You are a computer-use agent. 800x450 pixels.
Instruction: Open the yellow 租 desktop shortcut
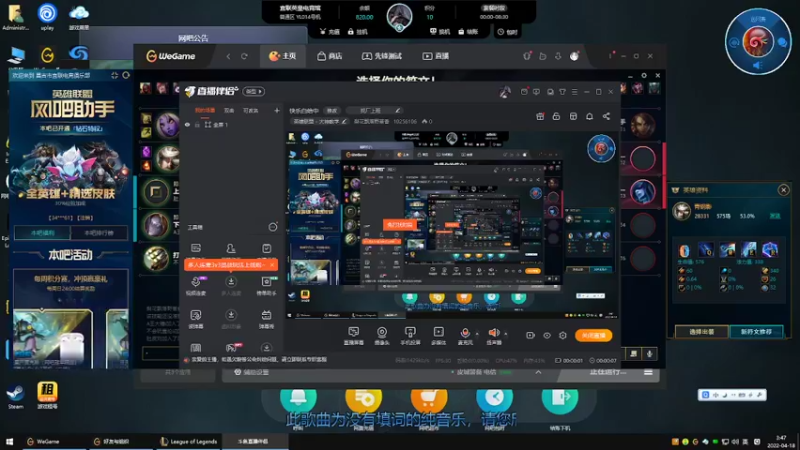(47, 395)
